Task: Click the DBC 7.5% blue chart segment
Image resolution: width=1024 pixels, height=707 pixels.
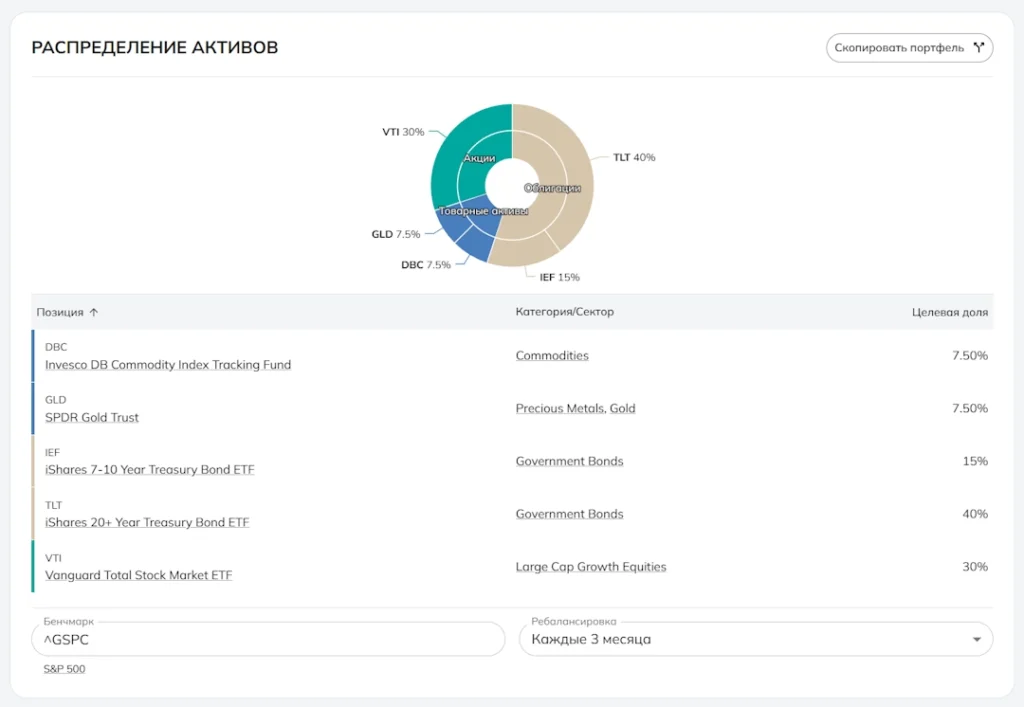Action: click(x=473, y=244)
